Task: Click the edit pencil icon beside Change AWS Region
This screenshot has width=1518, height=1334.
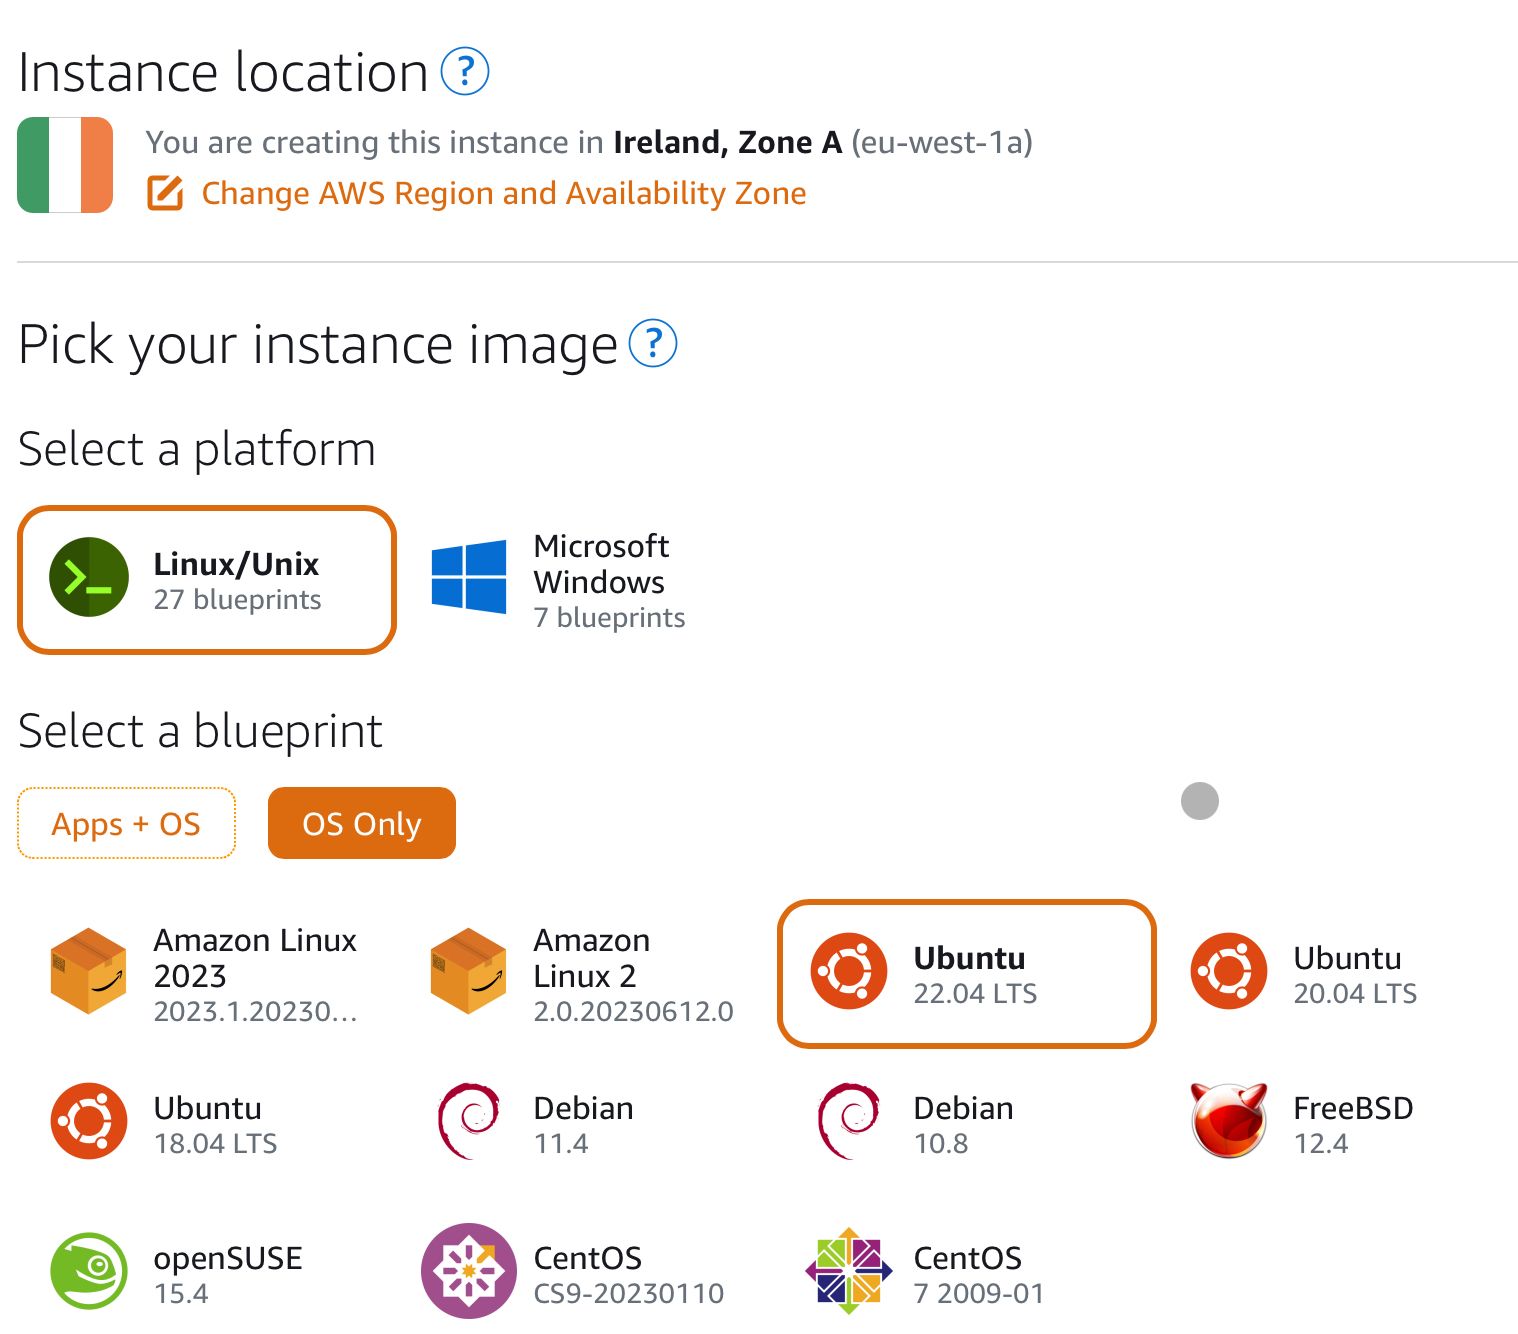Action: (165, 193)
